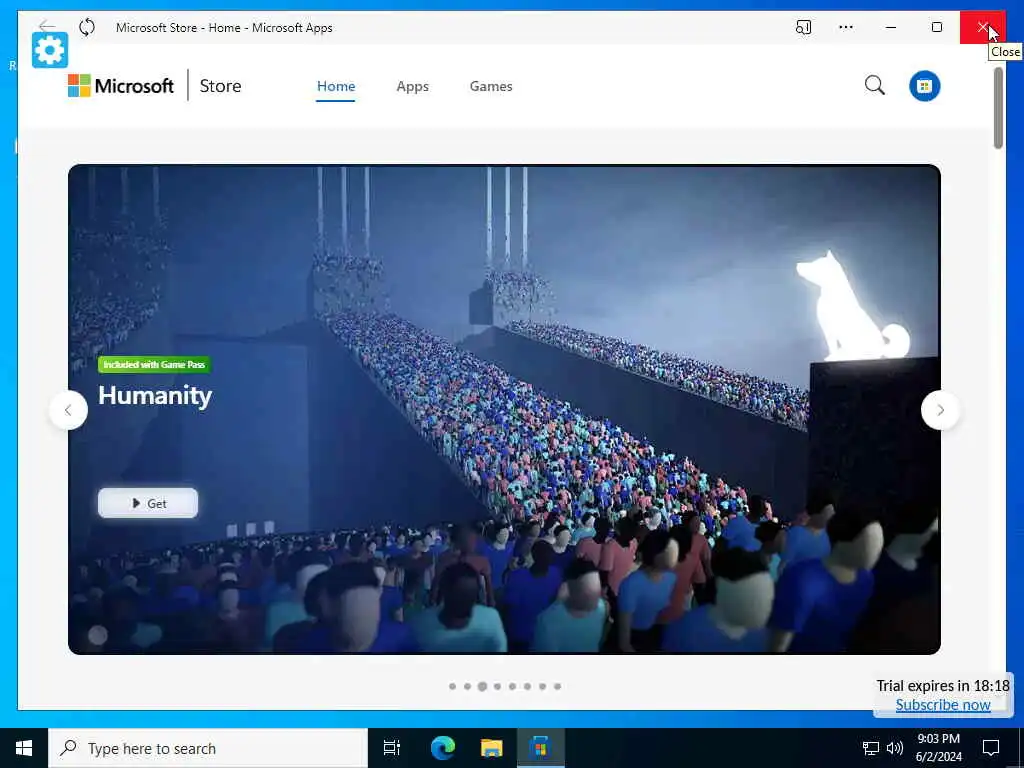Open the cast/read aloud icon in title bar
The image size is (1024, 768).
pos(803,27)
